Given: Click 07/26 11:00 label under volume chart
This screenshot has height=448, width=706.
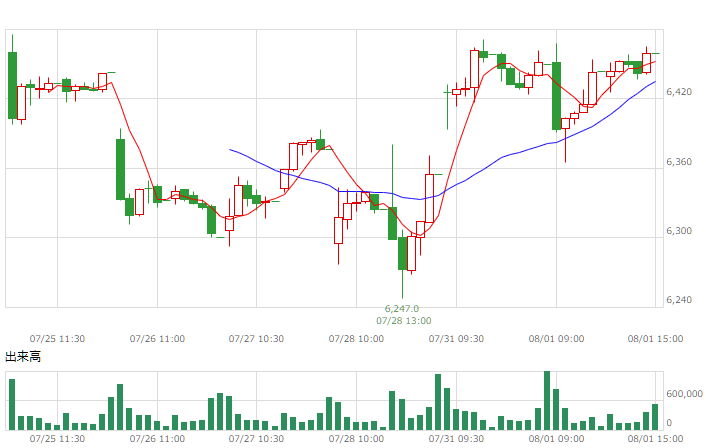Looking at the screenshot, I should pyautogui.click(x=157, y=439).
